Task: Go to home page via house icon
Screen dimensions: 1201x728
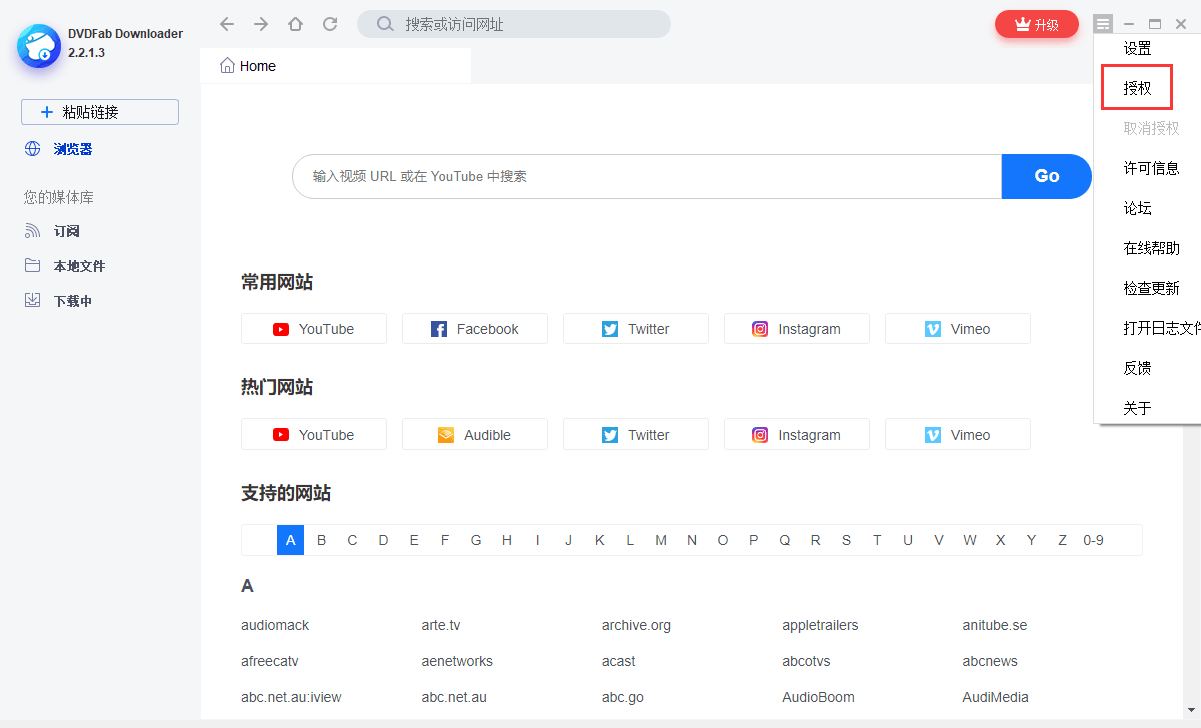Action: point(295,24)
